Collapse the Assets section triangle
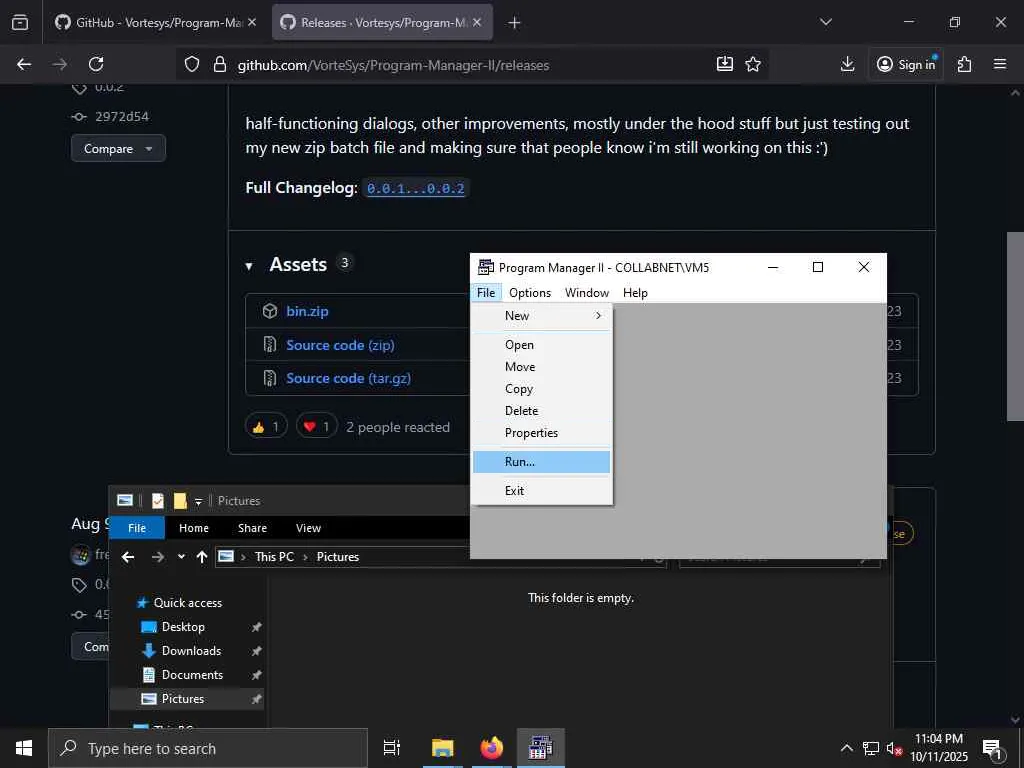1024x768 pixels. coord(249,266)
